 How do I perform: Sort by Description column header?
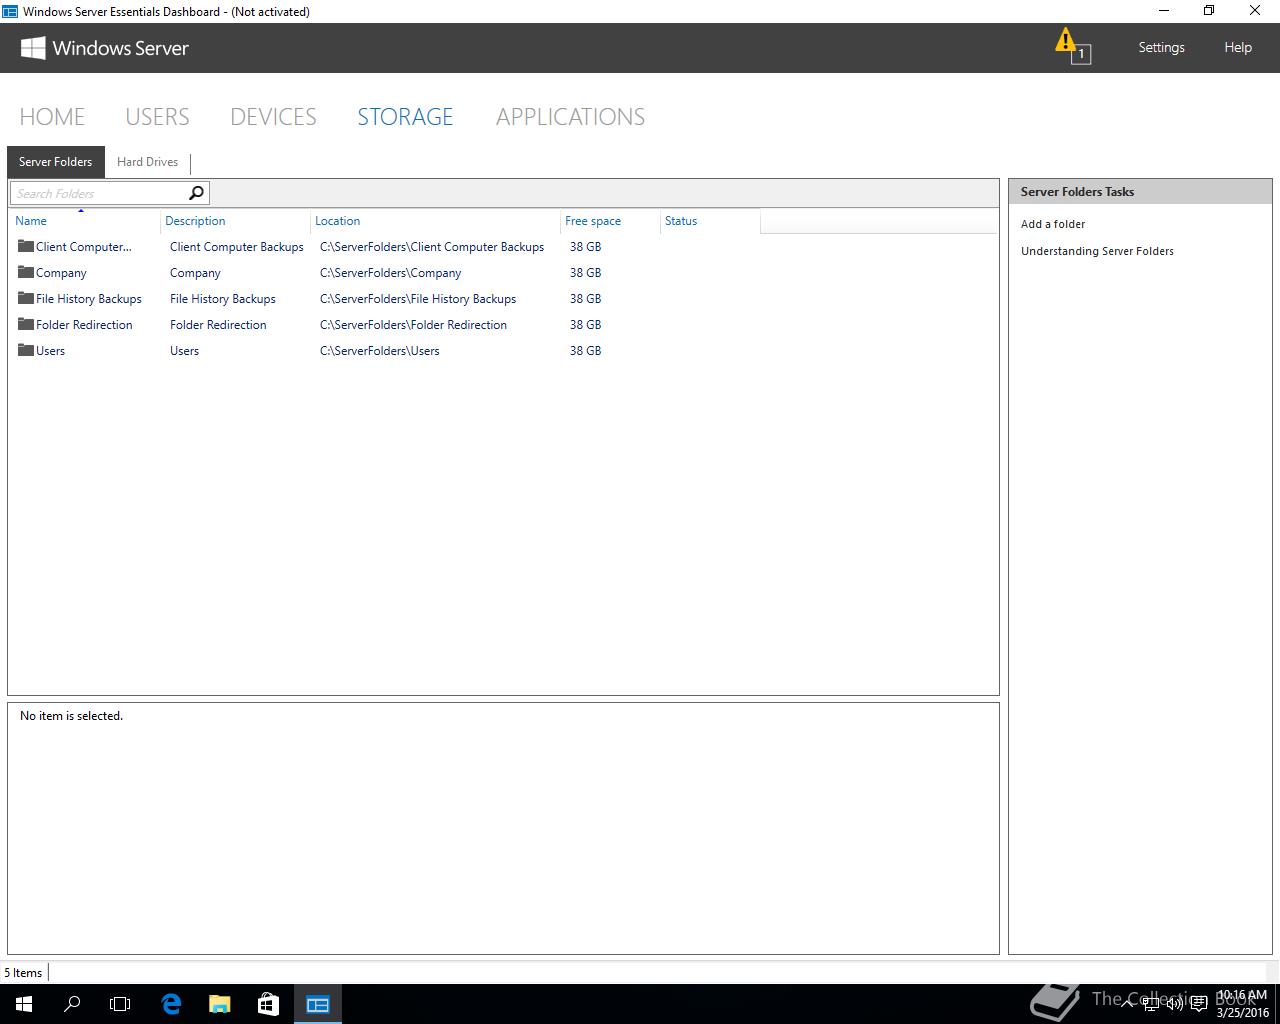[x=235, y=221]
